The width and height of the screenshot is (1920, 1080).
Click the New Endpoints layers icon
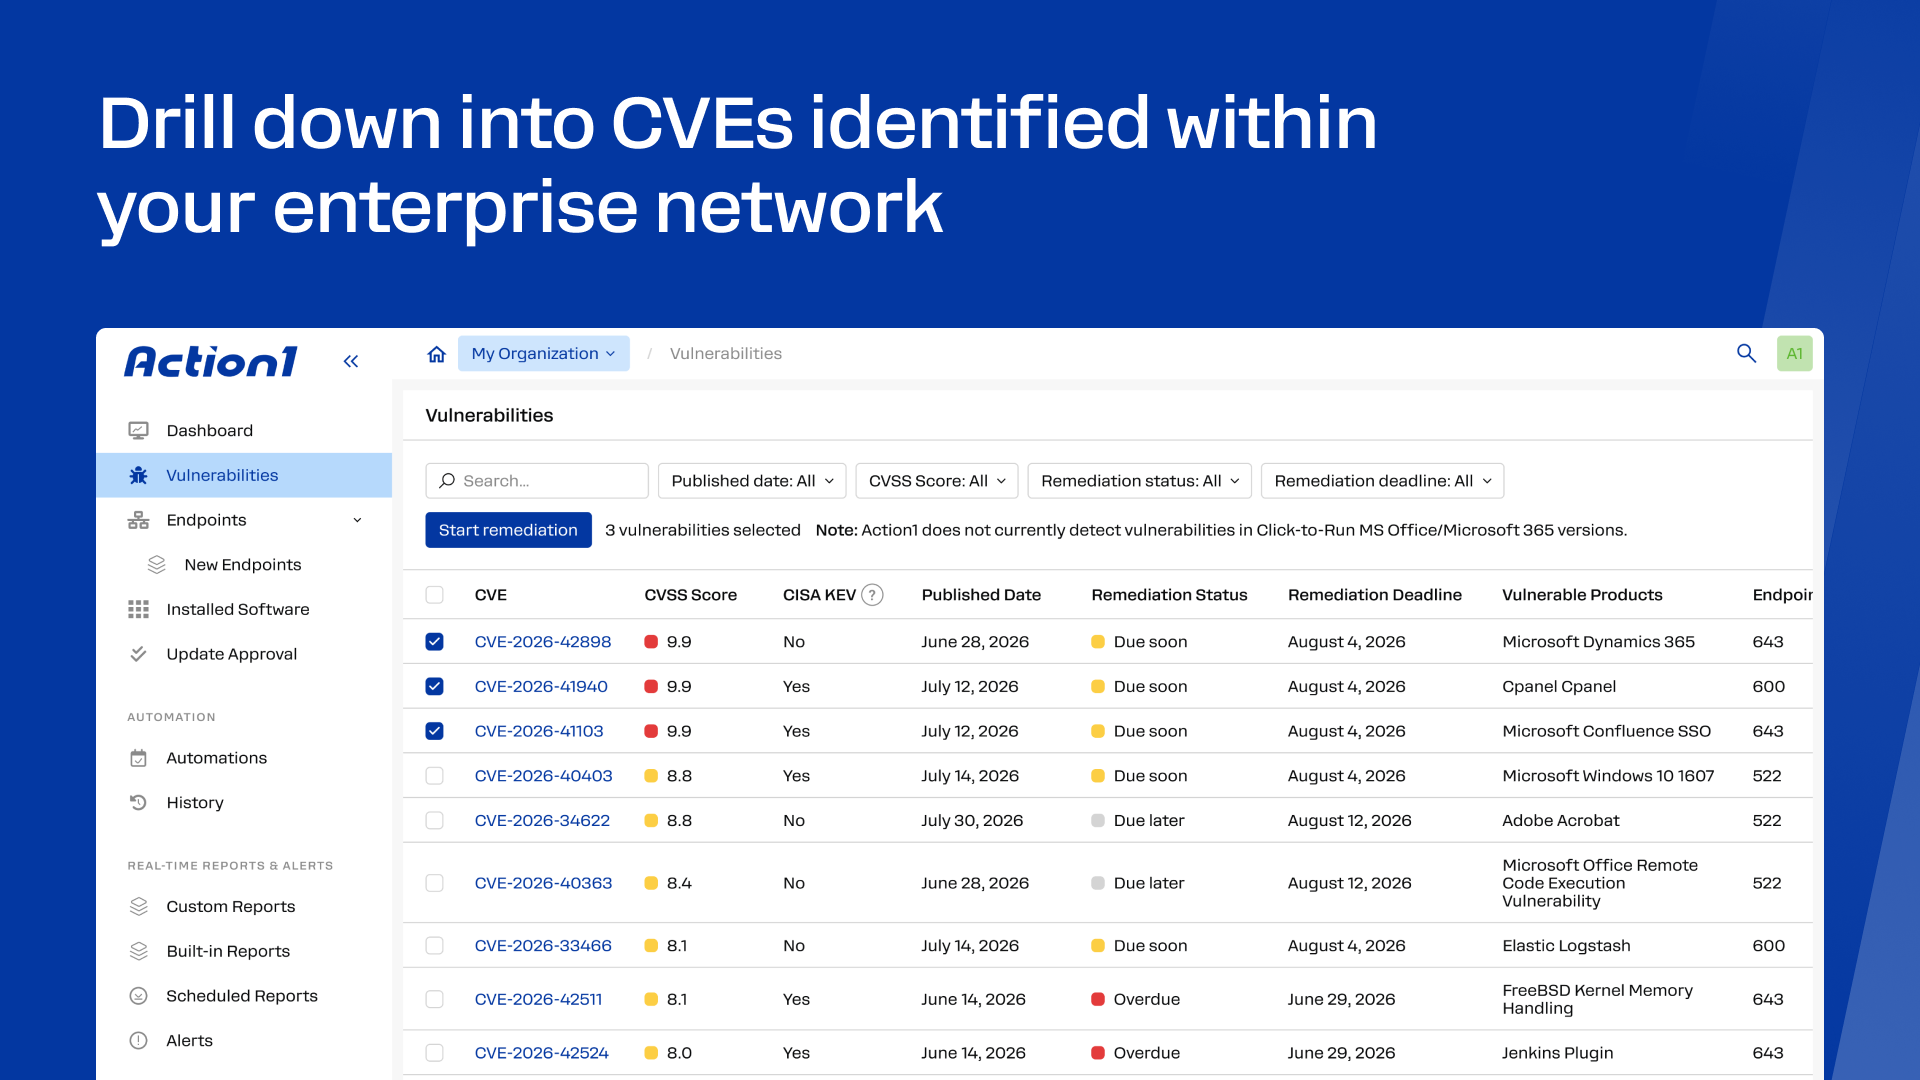(x=157, y=565)
